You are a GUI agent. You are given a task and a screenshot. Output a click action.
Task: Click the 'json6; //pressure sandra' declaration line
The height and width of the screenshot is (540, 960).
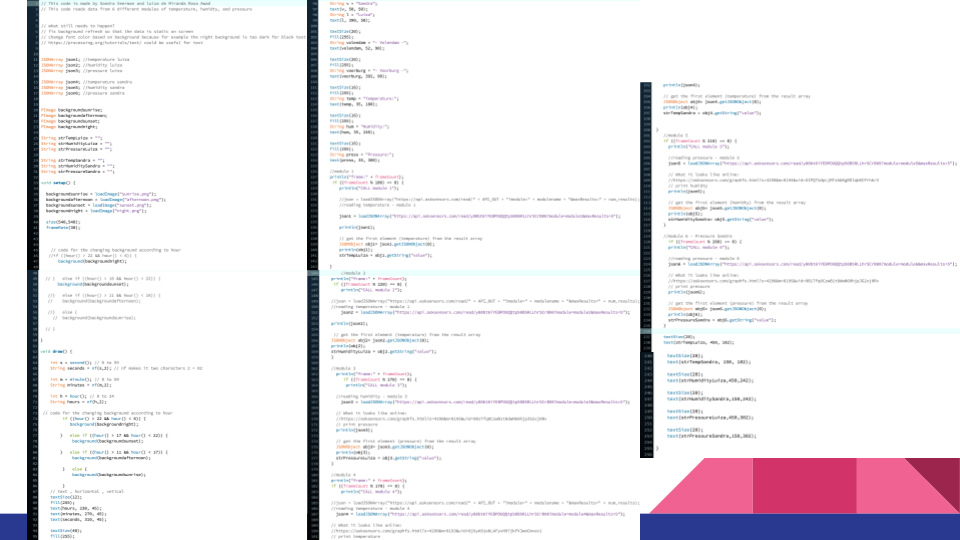click(x=83, y=93)
